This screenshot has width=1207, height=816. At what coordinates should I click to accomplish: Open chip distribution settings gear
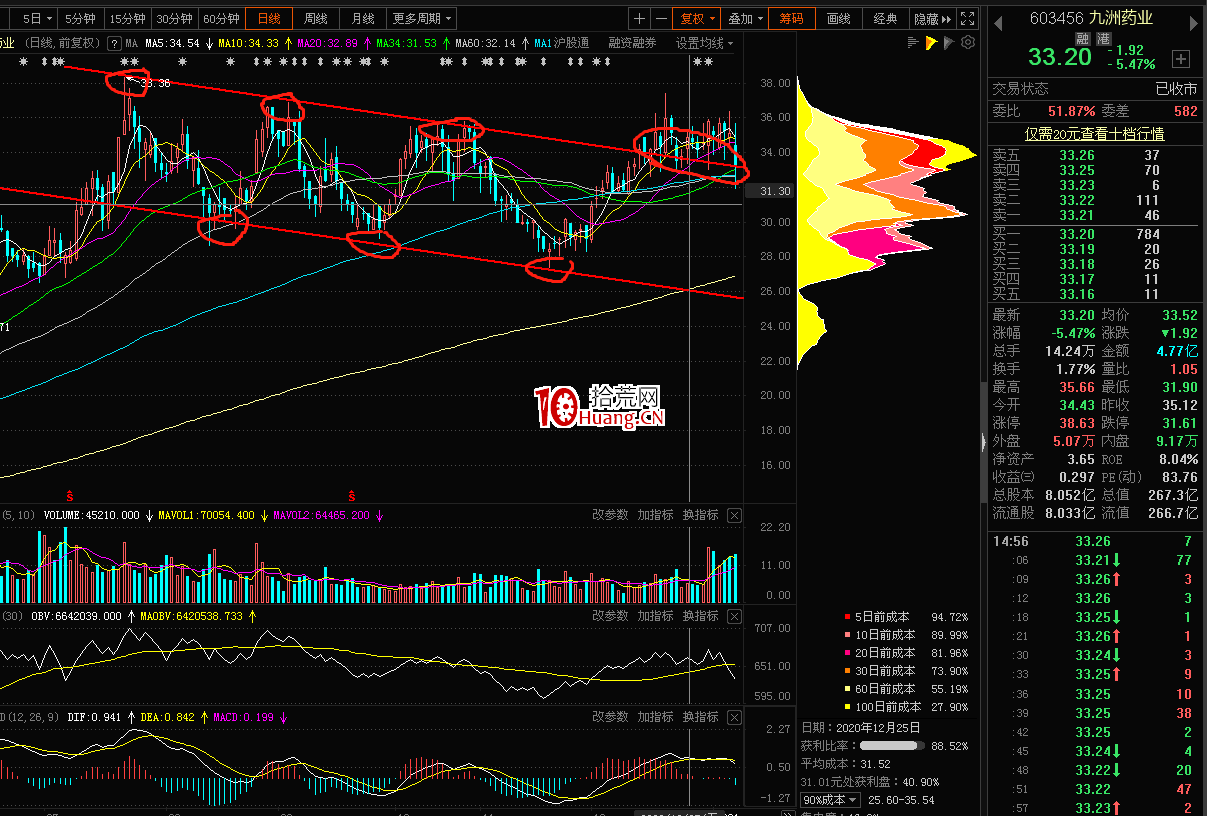(967, 43)
